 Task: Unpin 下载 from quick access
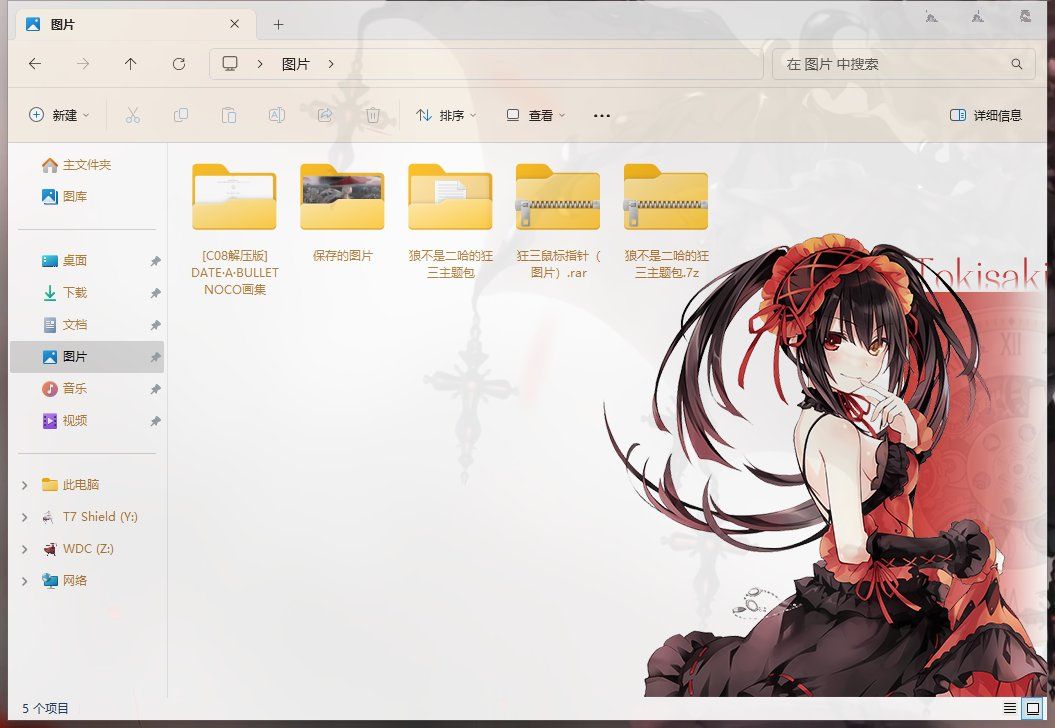point(155,293)
